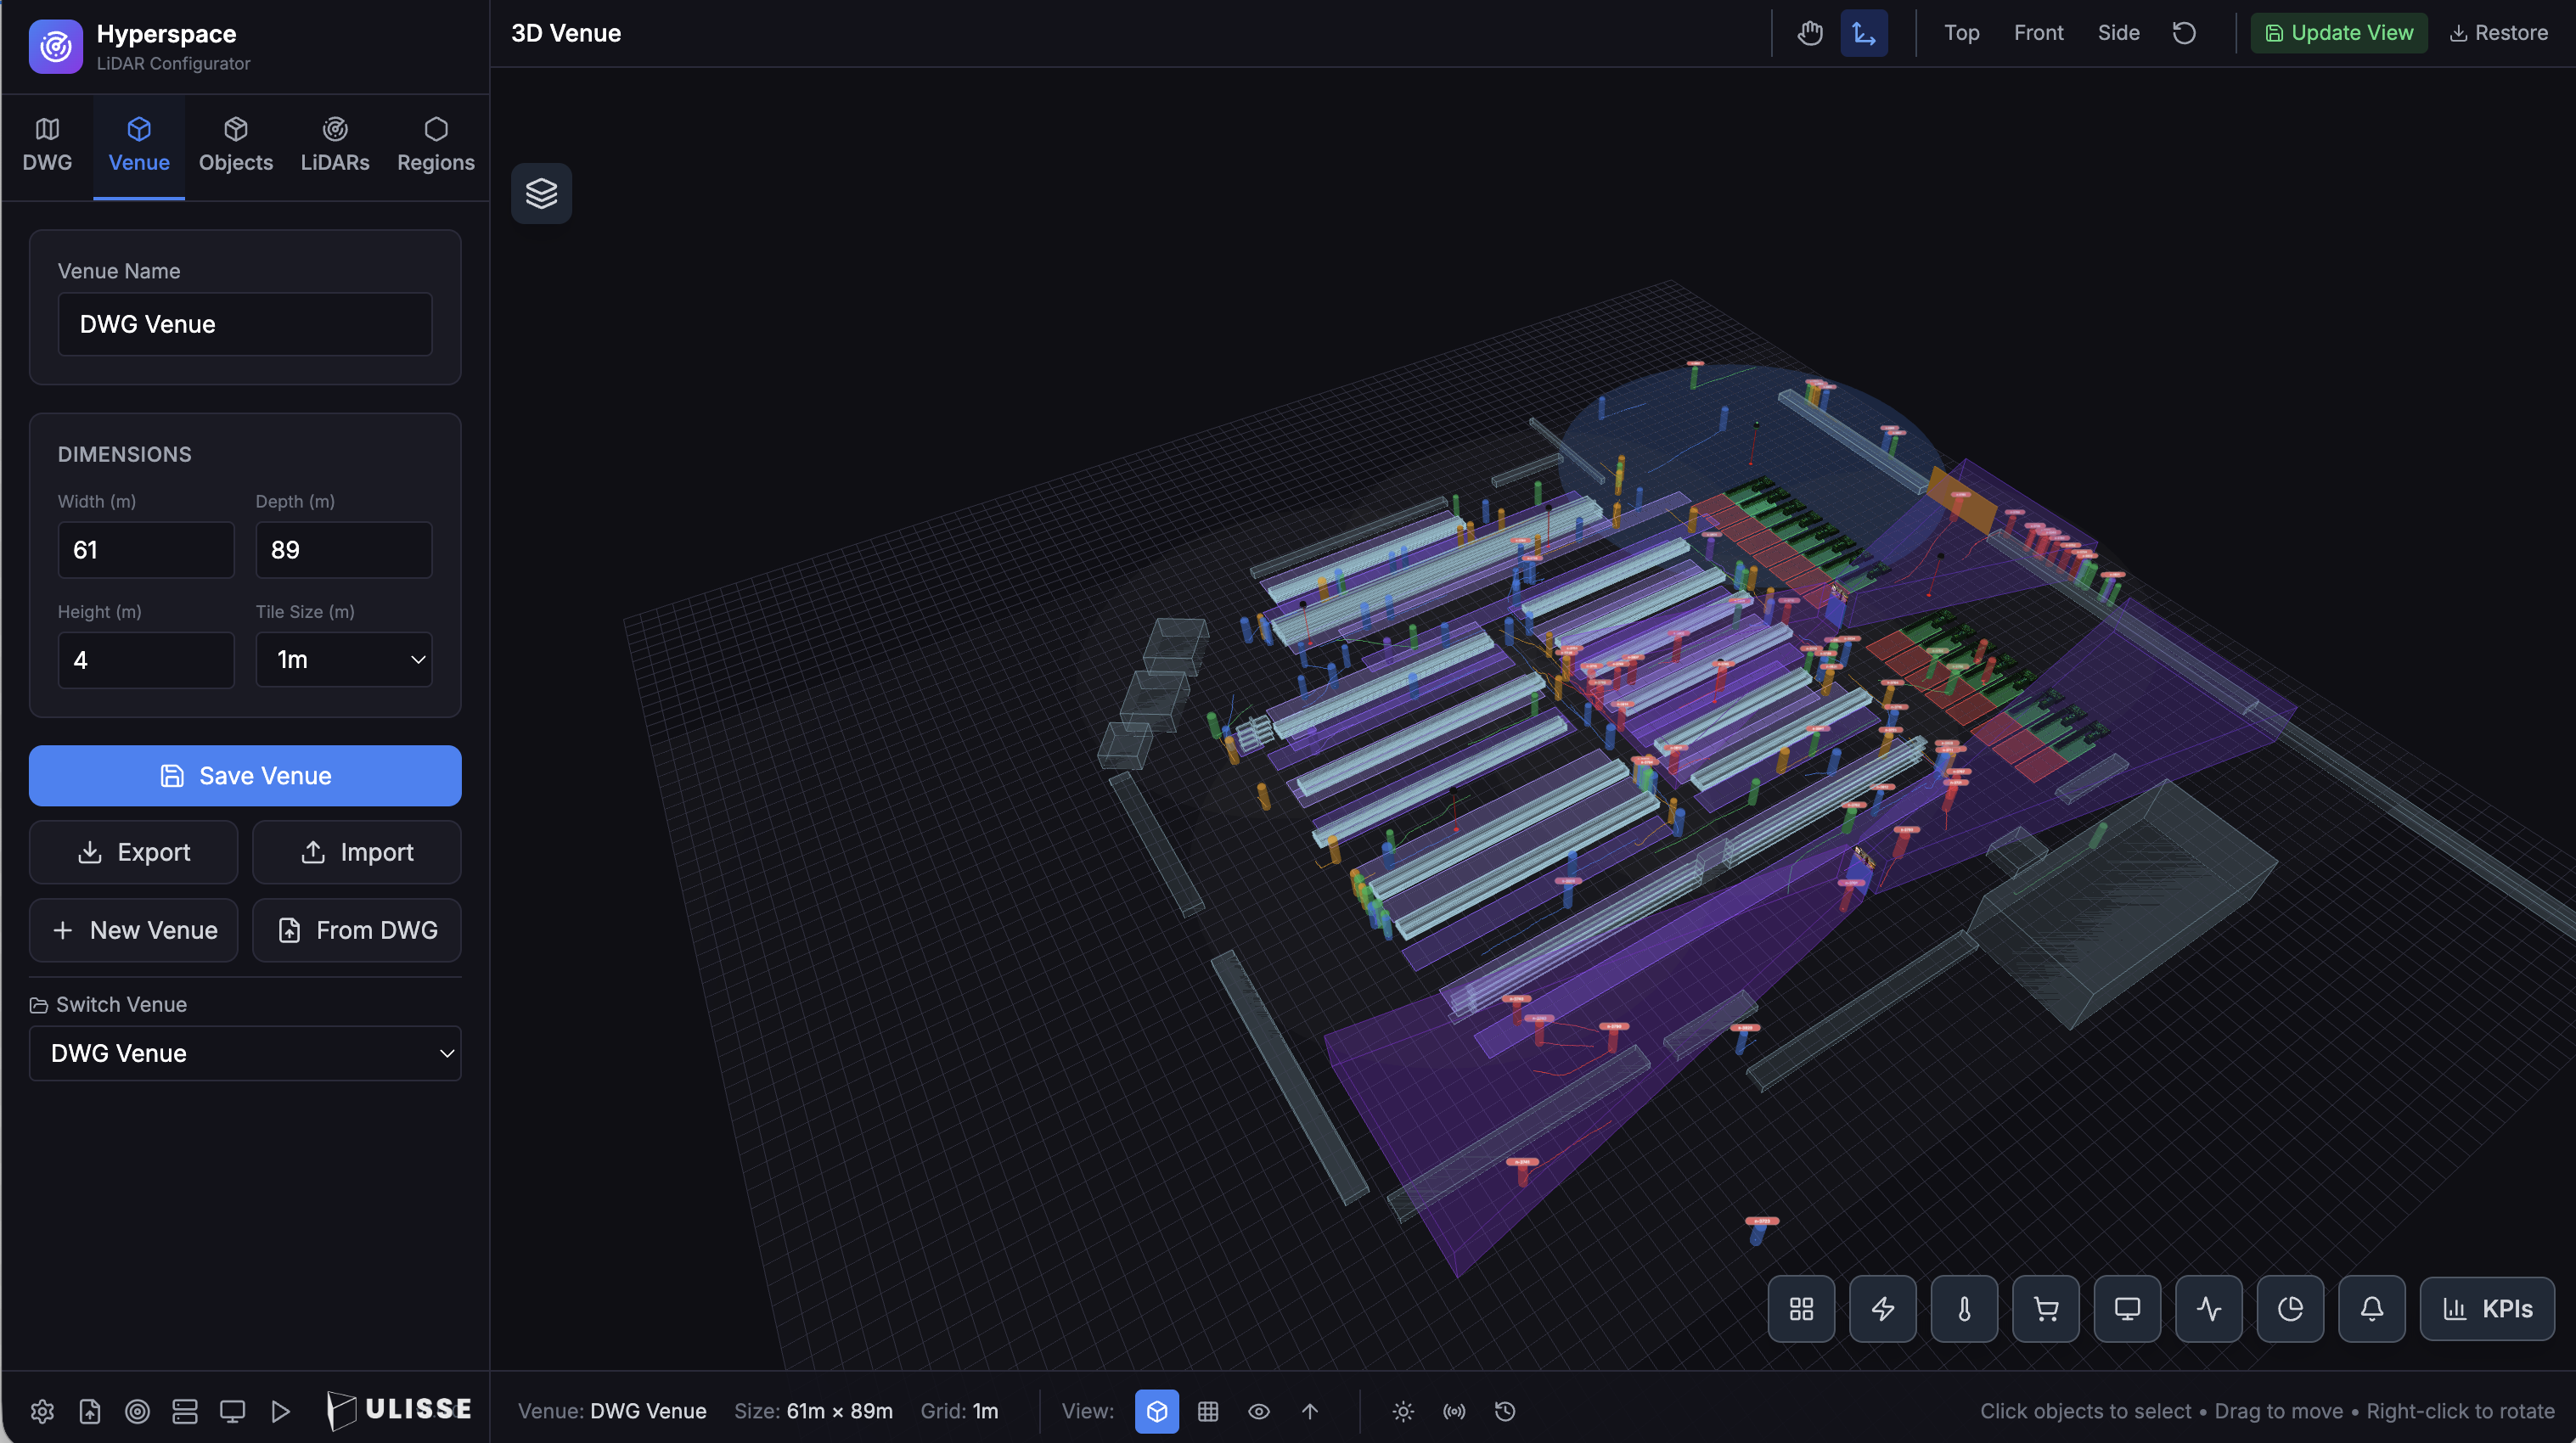Open the Tile Size dropdown
The image size is (2576, 1443).
click(344, 660)
